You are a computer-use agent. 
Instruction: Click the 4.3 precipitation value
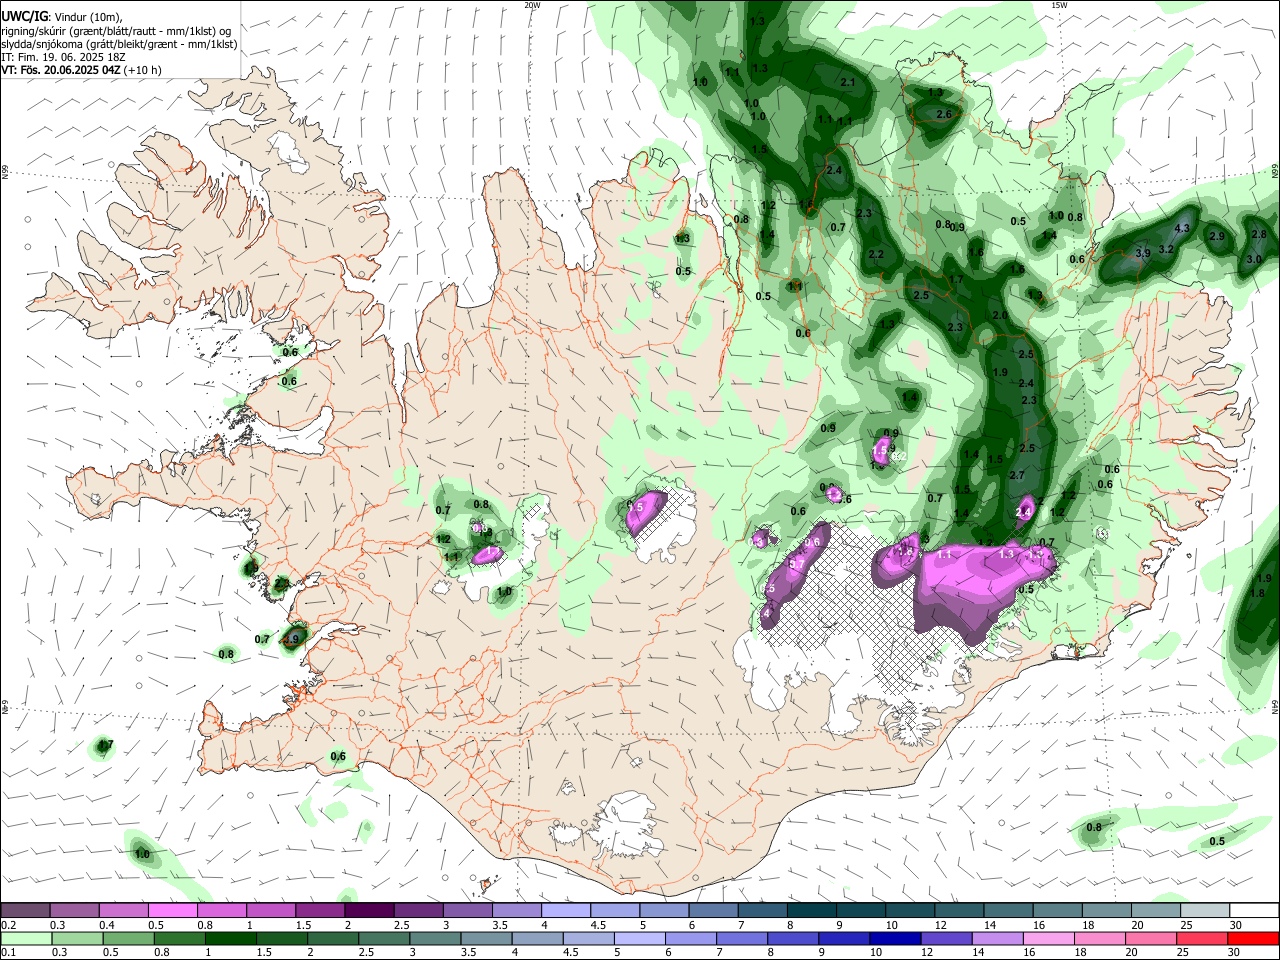(x=1182, y=229)
